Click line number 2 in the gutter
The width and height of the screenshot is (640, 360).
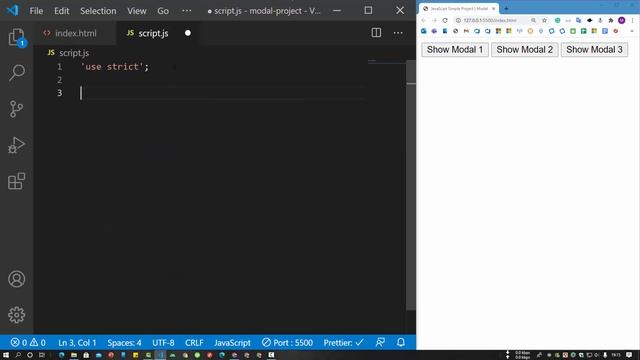[x=60, y=80]
